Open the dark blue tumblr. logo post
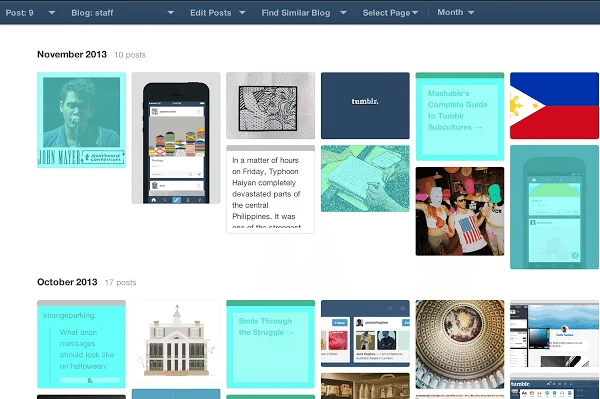600x399 pixels. pyautogui.click(x=365, y=106)
